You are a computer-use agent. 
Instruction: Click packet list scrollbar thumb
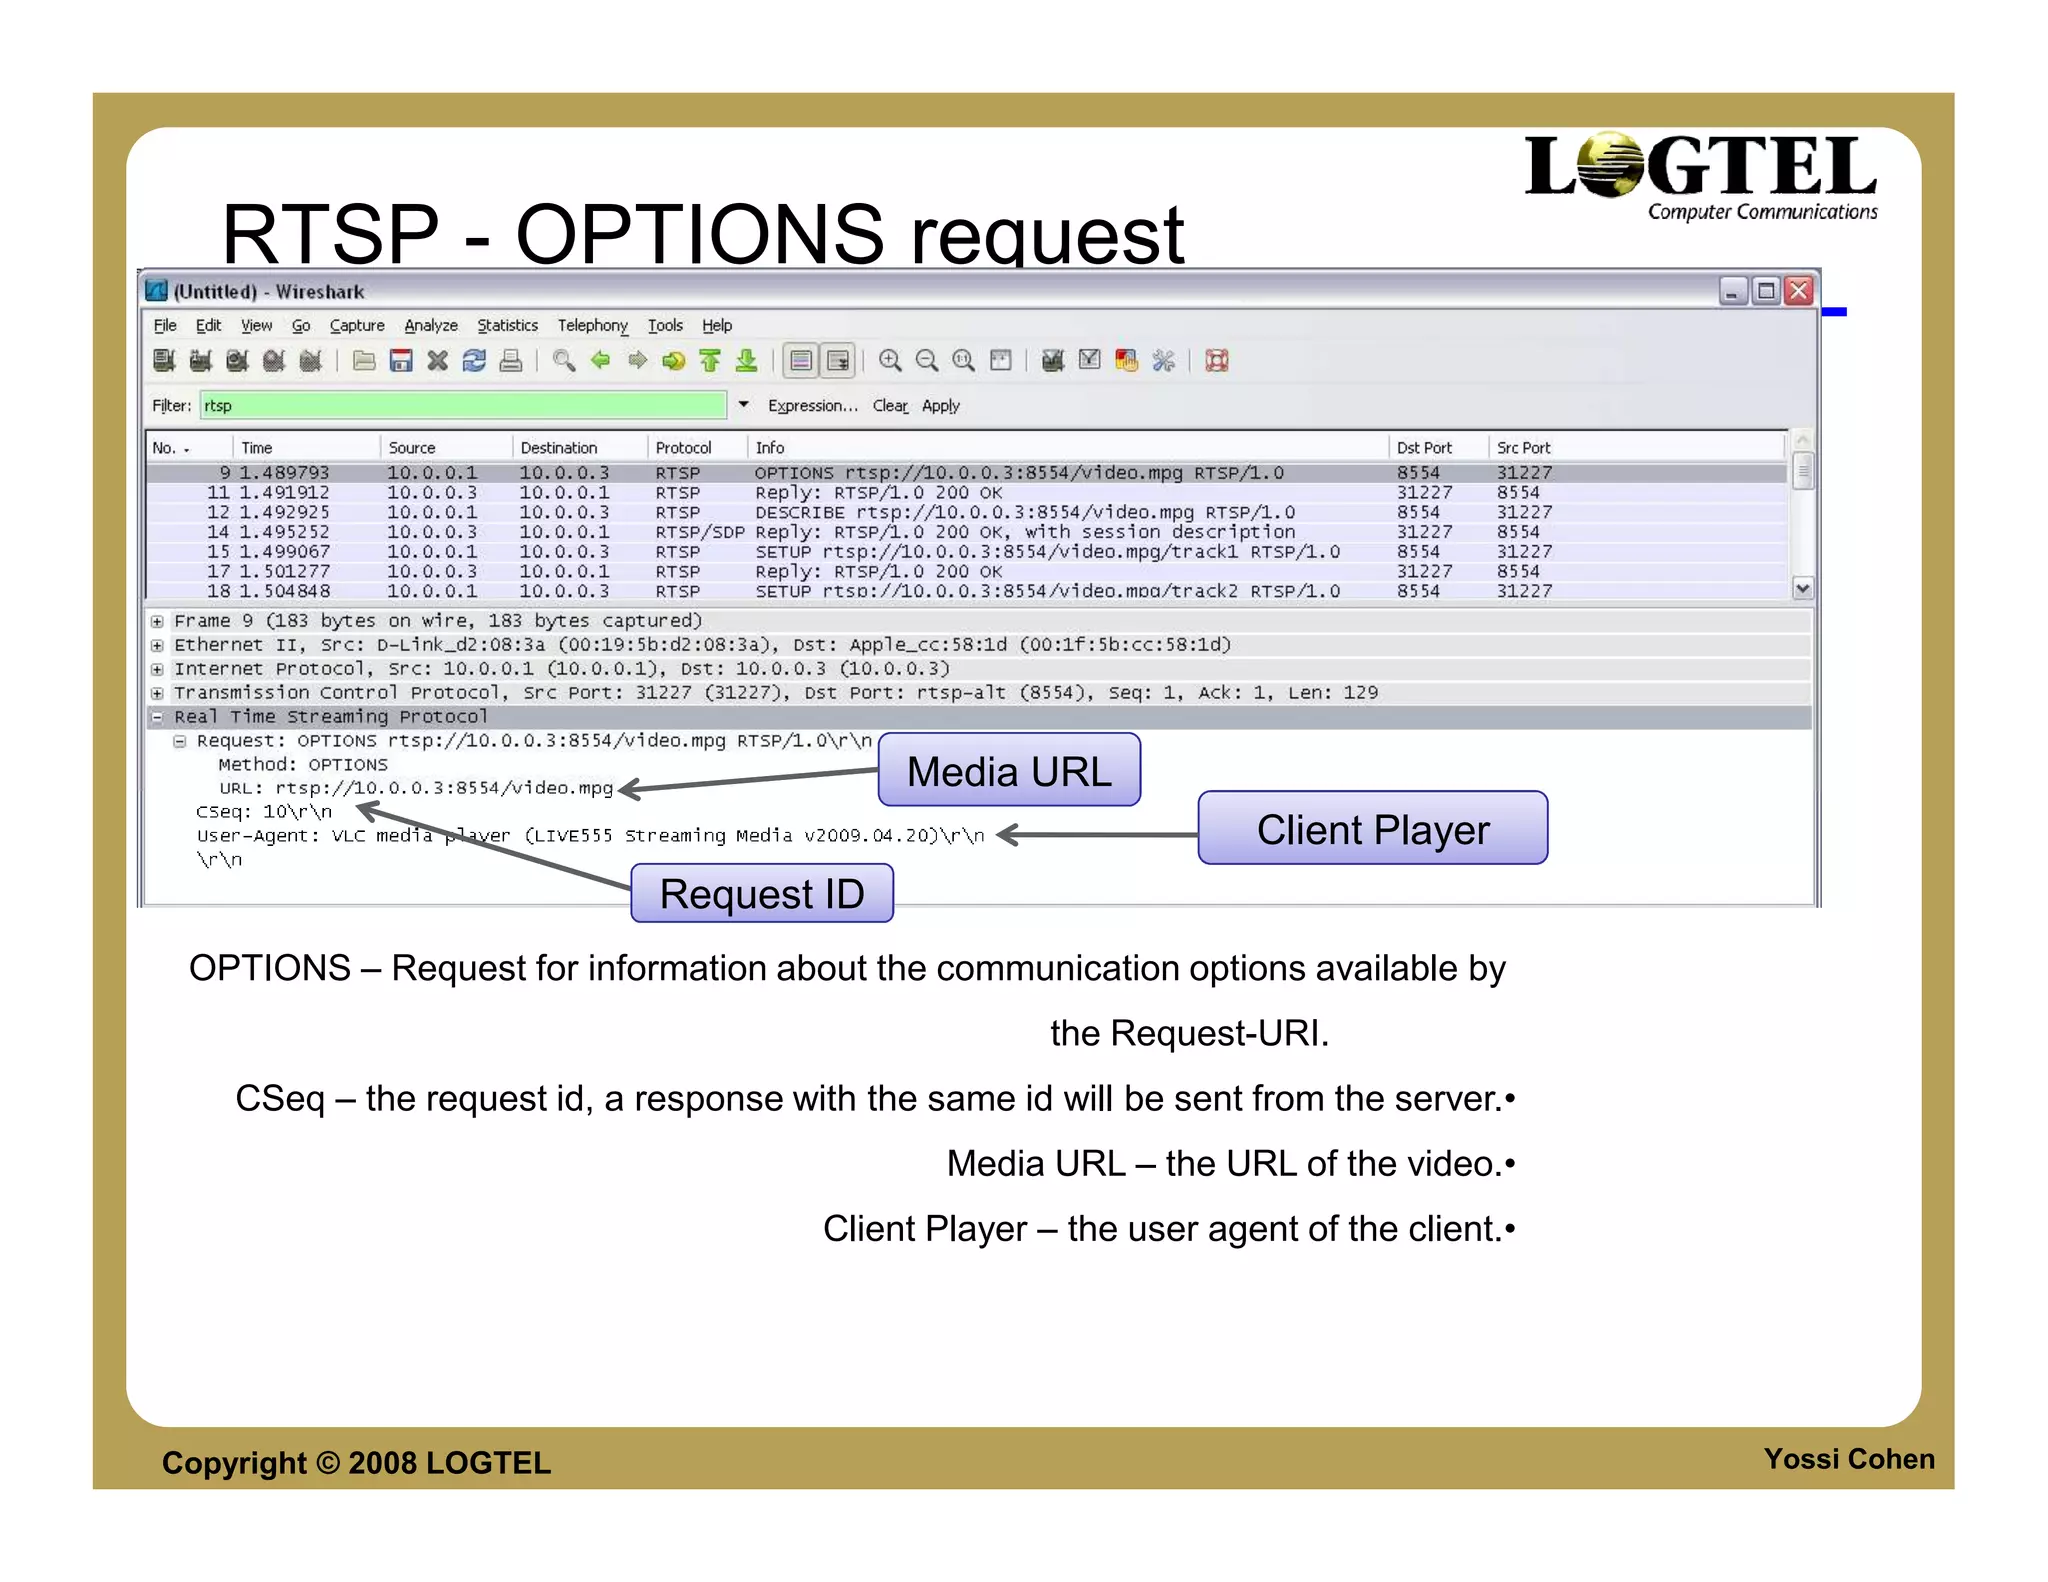pyautogui.click(x=1802, y=471)
